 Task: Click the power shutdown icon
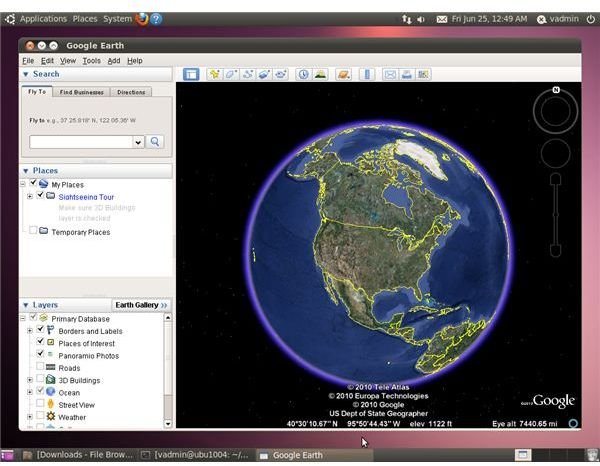click(591, 19)
